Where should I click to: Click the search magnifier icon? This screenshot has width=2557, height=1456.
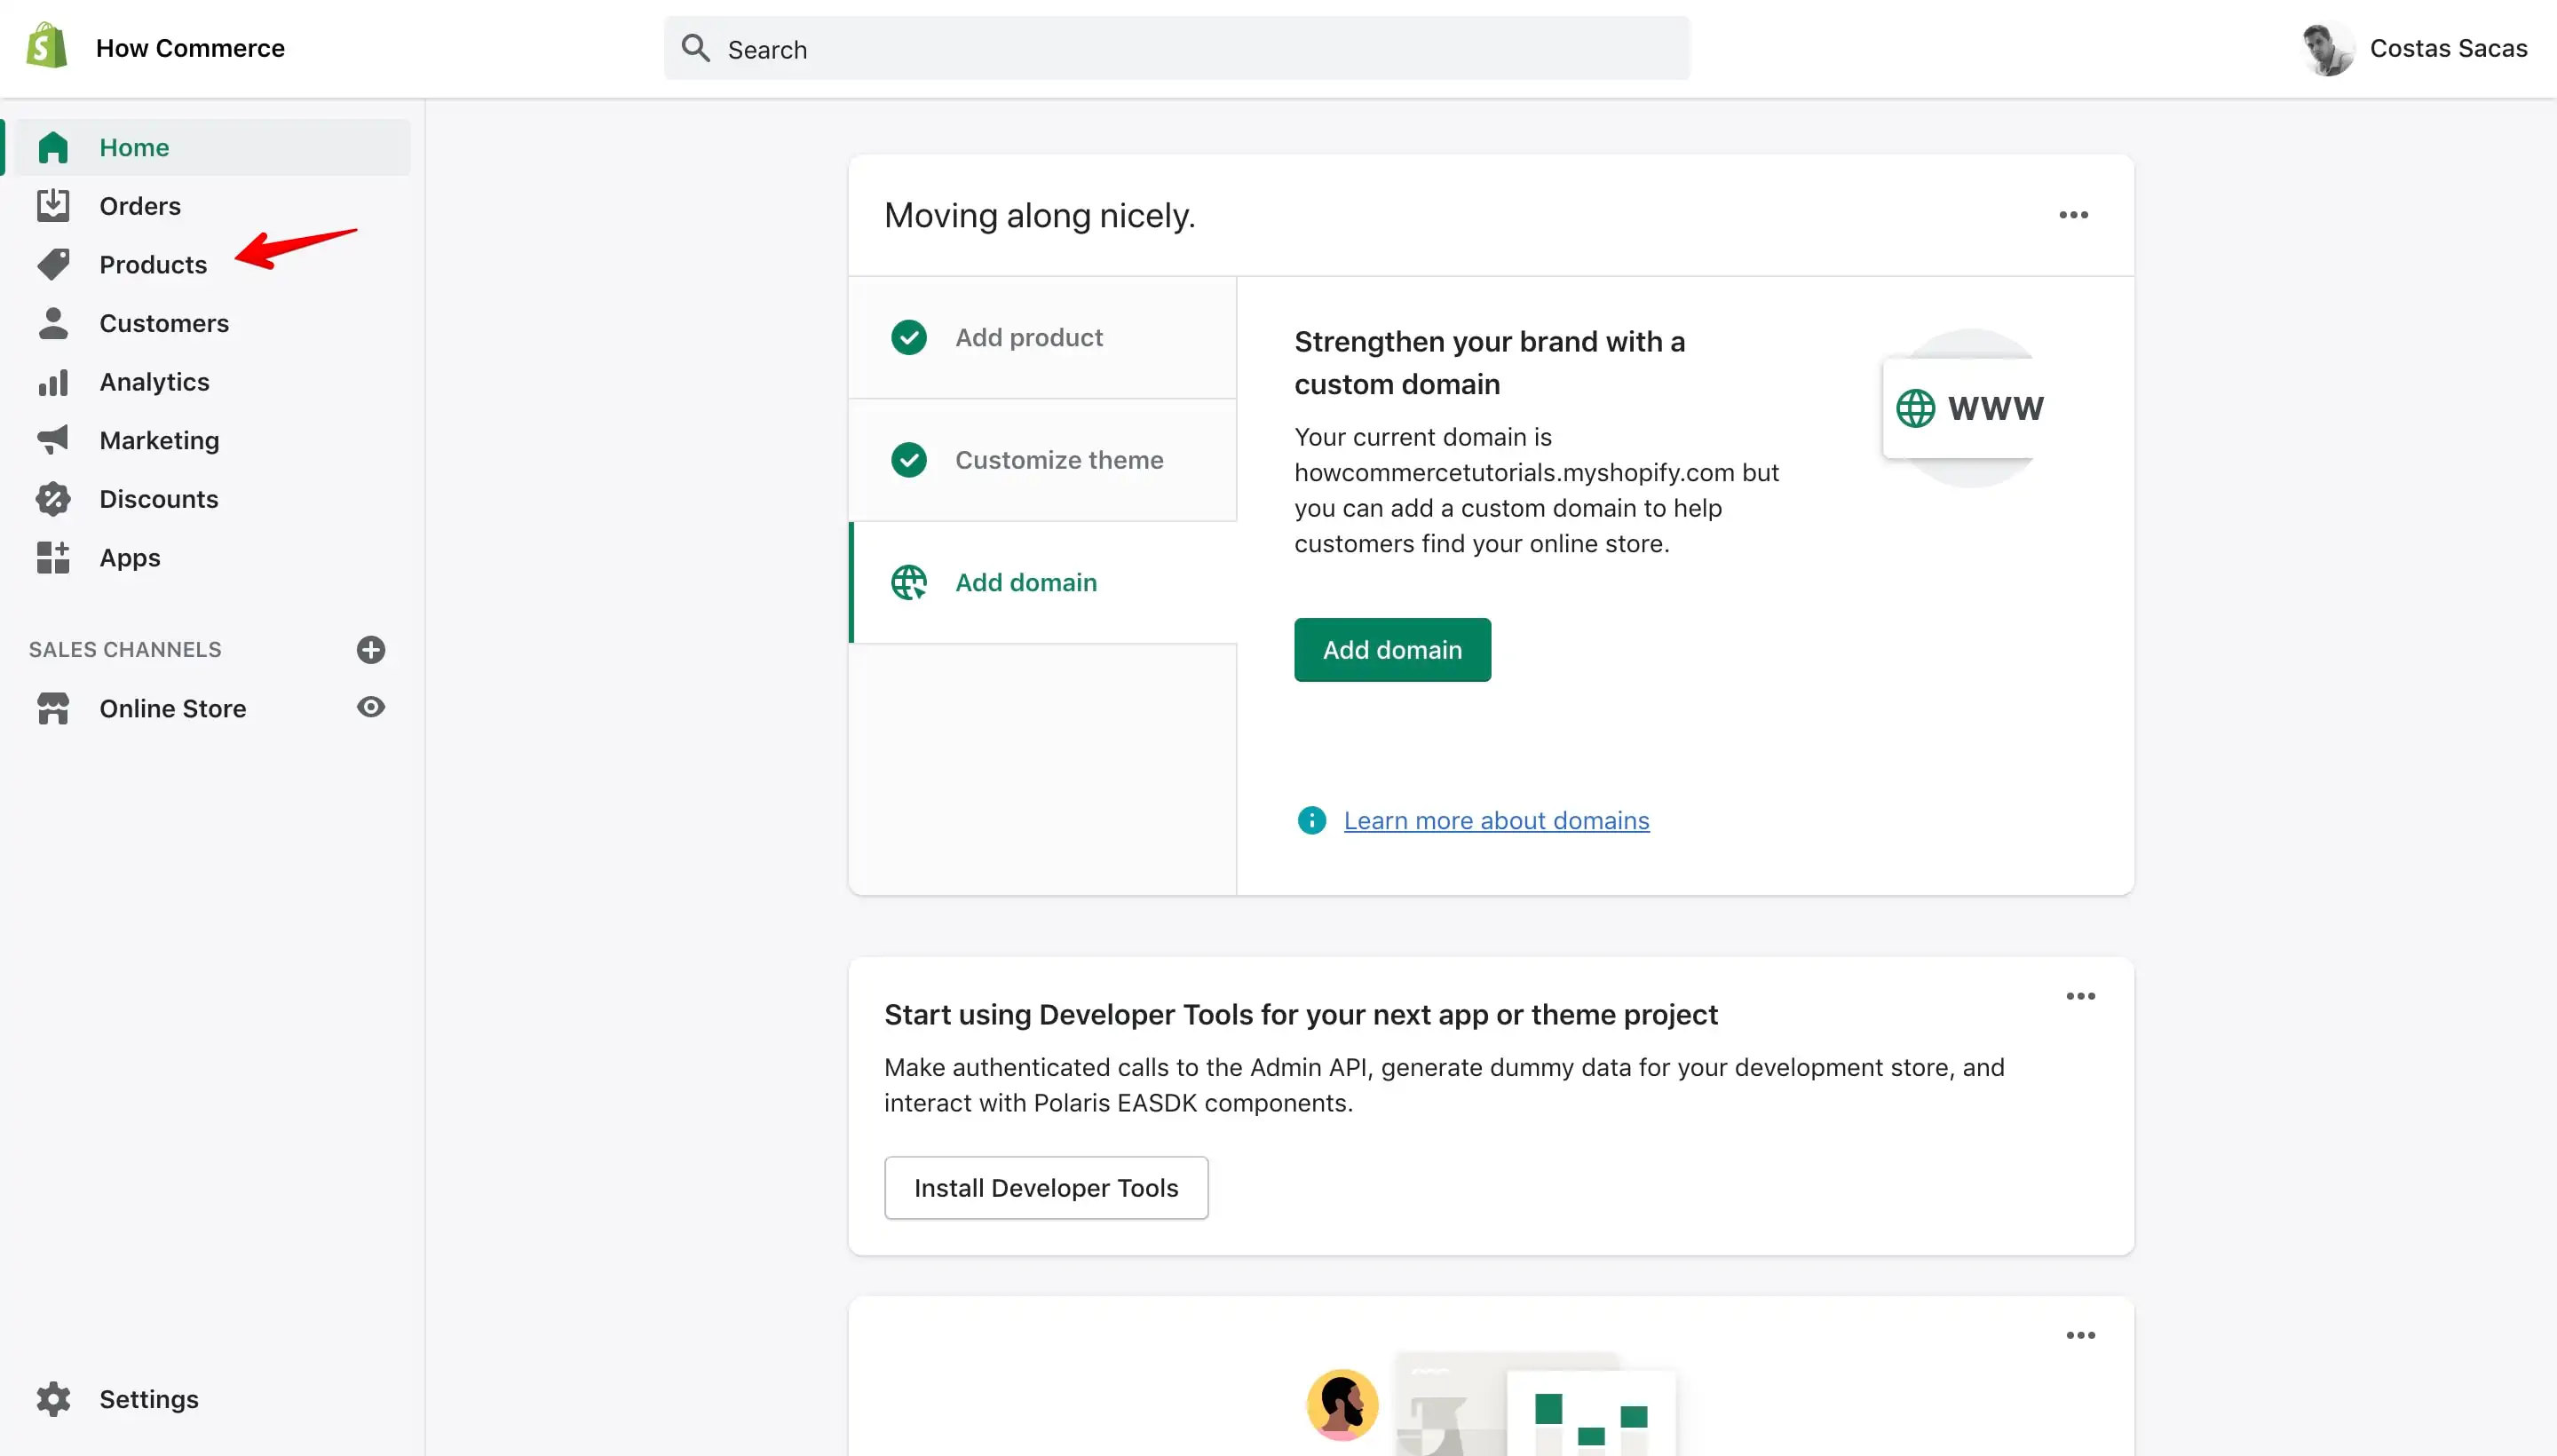[696, 48]
